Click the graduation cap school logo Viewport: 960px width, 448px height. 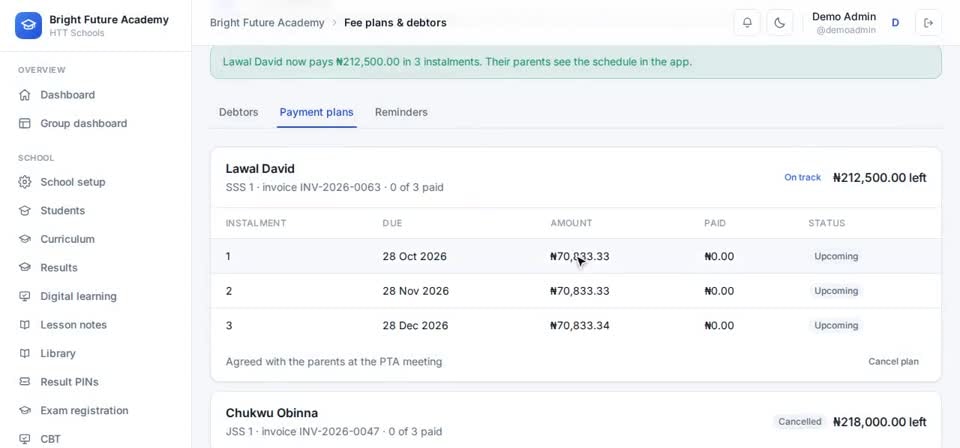[28, 26]
